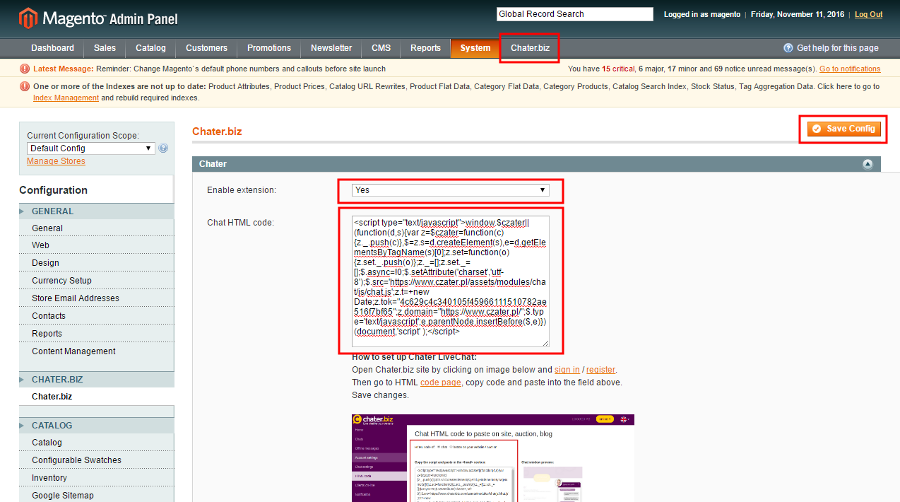The height and width of the screenshot is (502, 900).
Task: Select Contacts in the configuration sidebar
Action: point(49,316)
